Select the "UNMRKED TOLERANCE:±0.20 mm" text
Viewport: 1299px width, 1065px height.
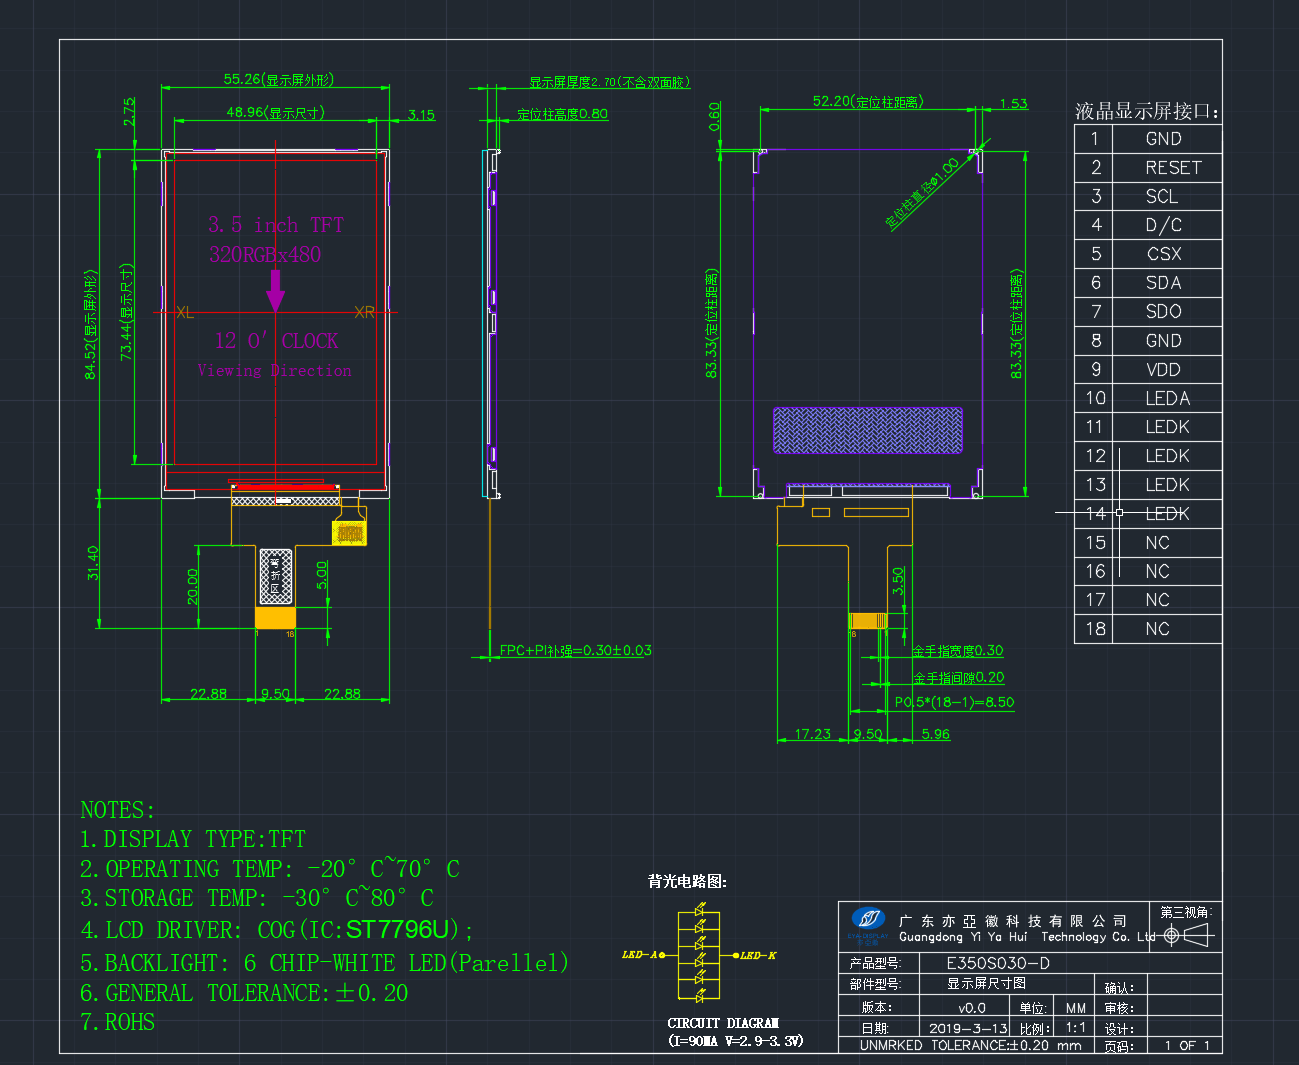click(970, 1045)
